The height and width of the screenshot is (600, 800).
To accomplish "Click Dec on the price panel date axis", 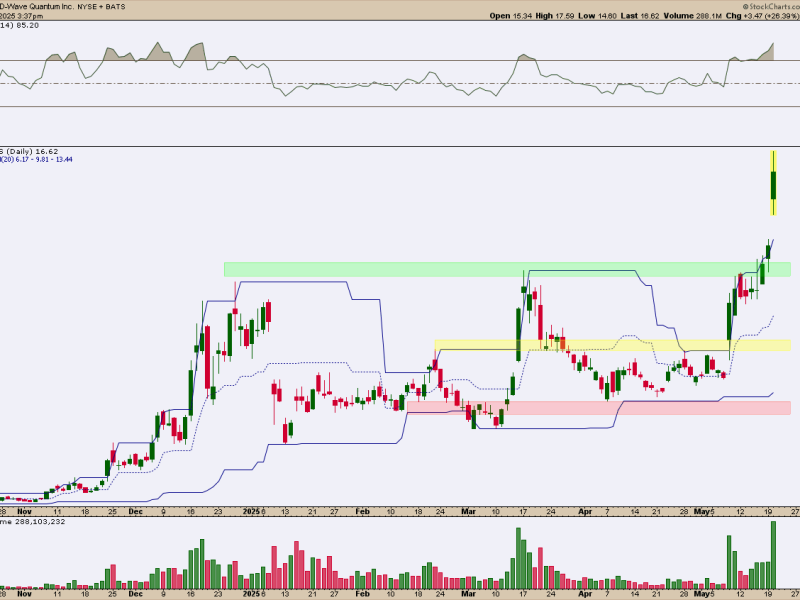I will pyautogui.click(x=135, y=511).
